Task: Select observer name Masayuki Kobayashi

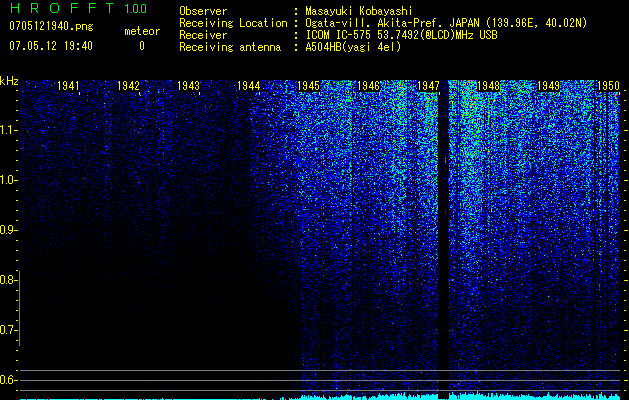Action: 359,11
